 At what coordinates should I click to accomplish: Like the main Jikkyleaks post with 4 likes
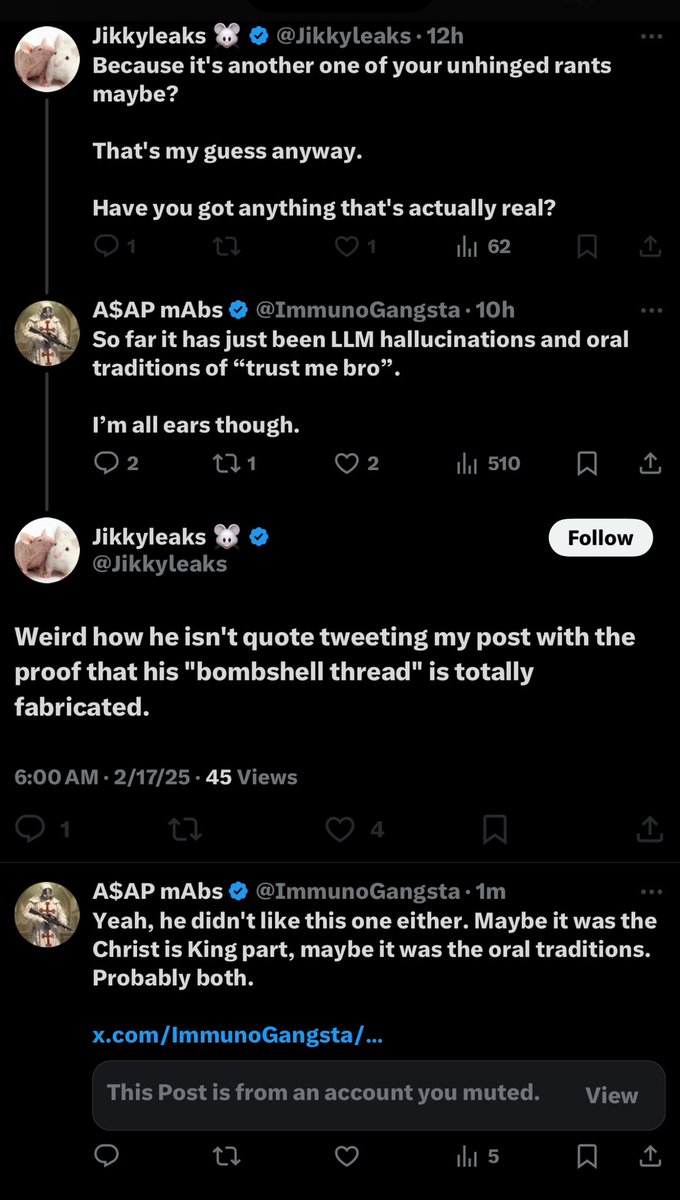341,828
